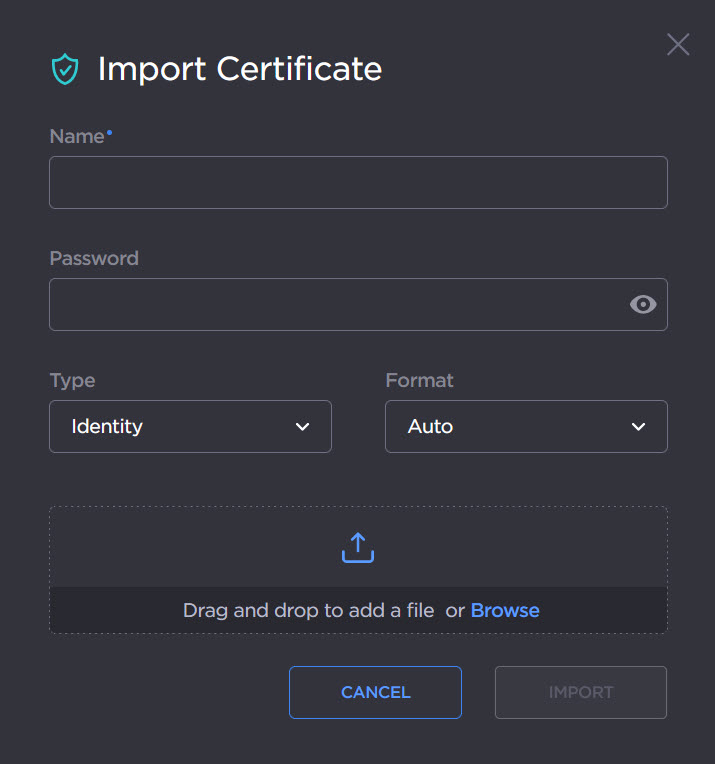This screenshot has width=715, height=764.
Task: Click the chevron arrow in Format selector
Action: [x=639, y=427]
